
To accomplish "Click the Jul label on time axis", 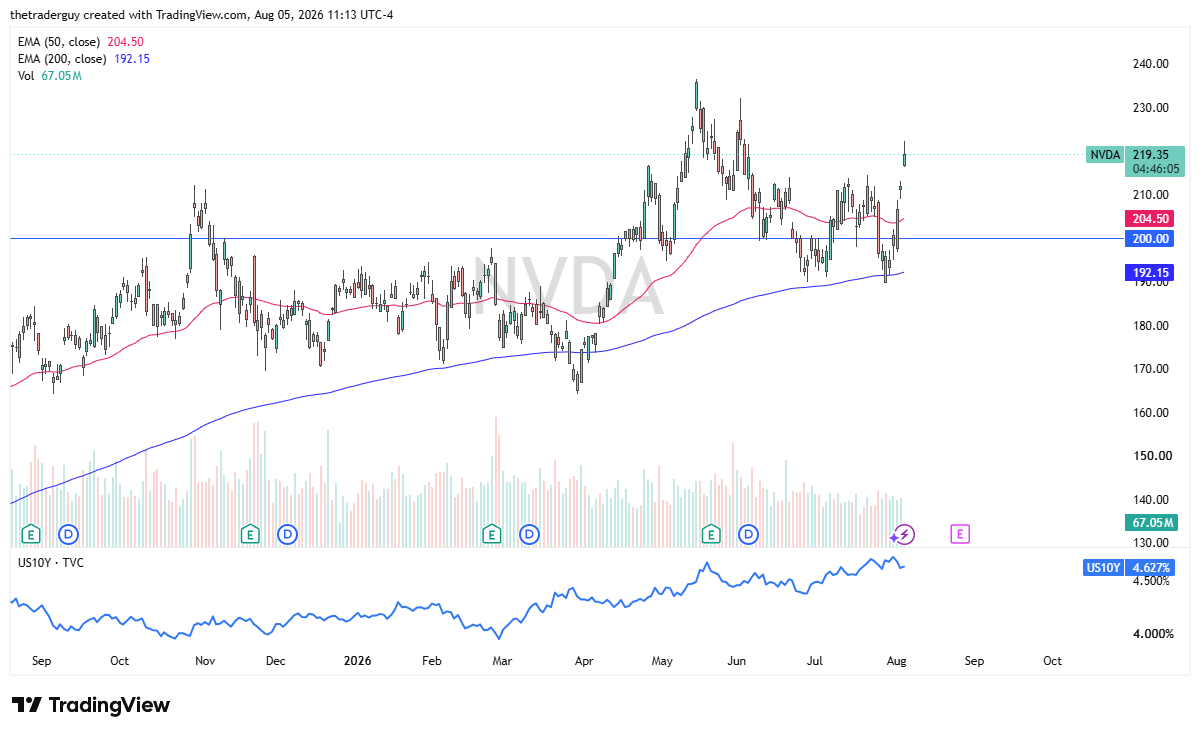I will coord(815,661).
